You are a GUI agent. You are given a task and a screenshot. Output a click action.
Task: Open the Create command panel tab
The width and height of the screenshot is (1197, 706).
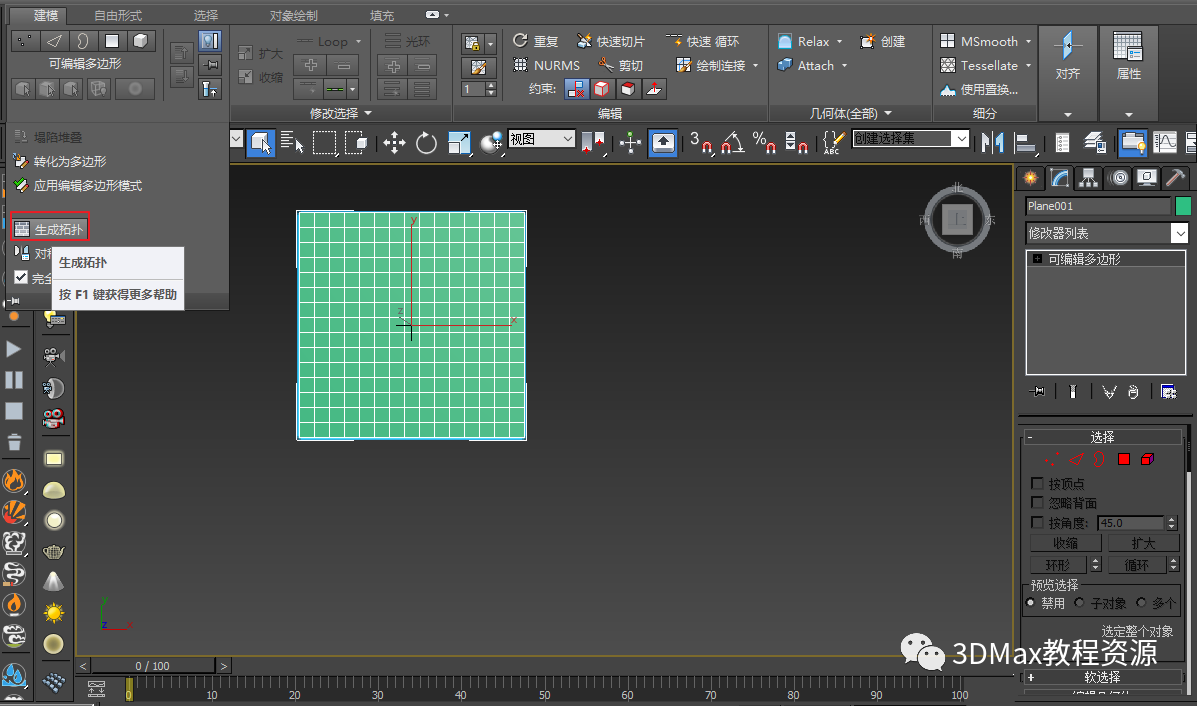[1031, 178]
